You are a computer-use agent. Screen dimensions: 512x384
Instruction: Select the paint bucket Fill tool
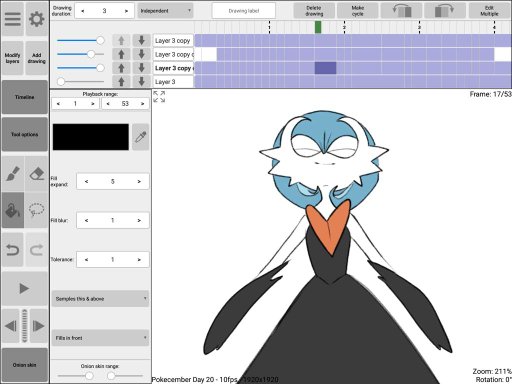tap(13, 210)
